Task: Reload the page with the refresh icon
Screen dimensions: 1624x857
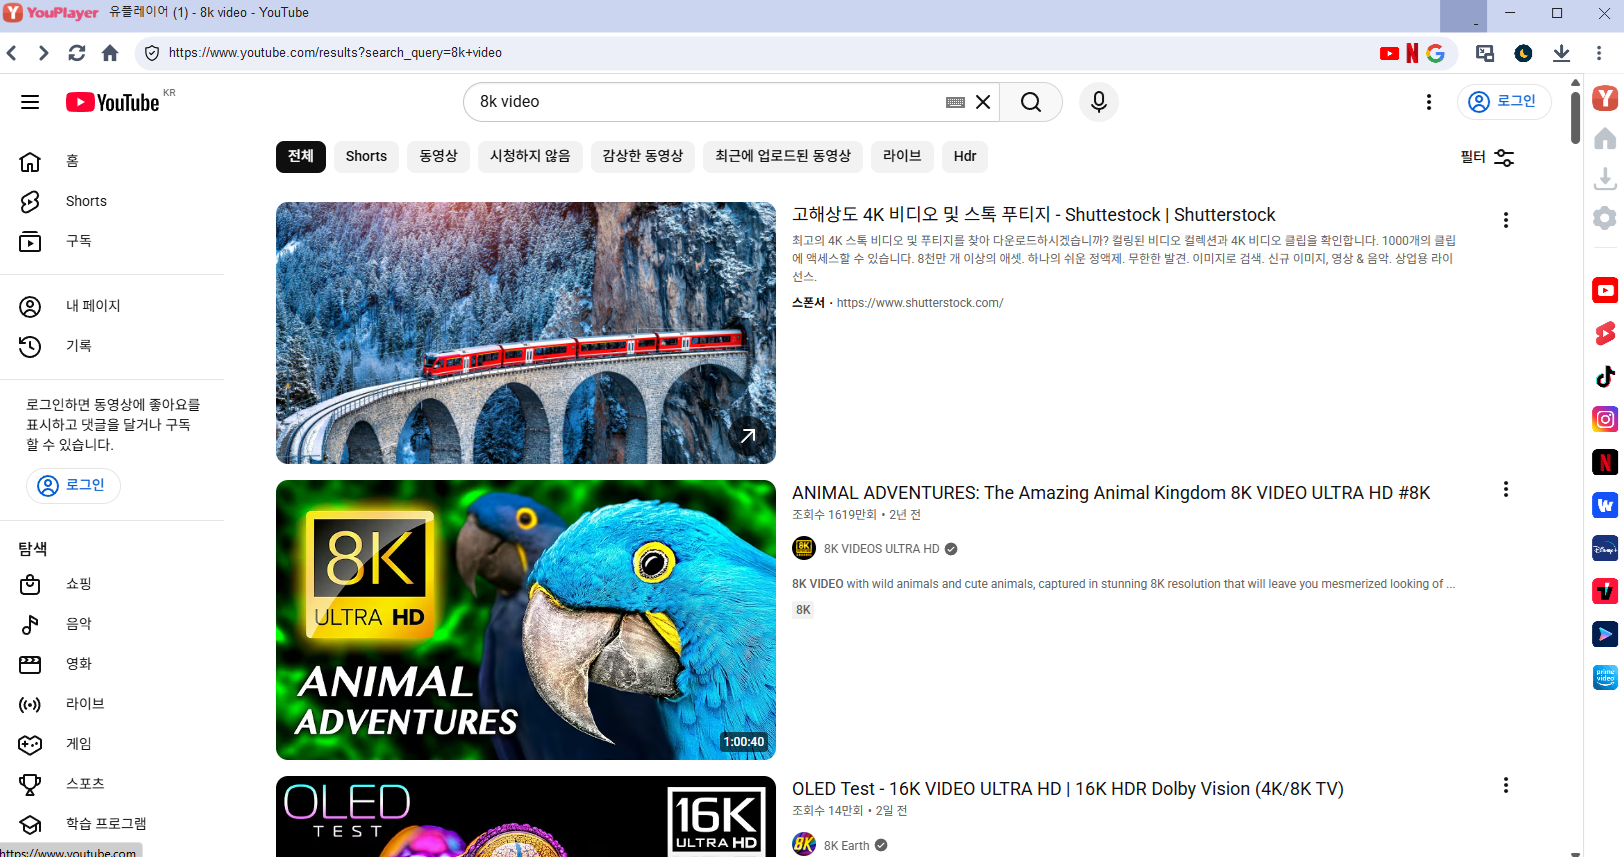Action: click(x=76, y=53)
